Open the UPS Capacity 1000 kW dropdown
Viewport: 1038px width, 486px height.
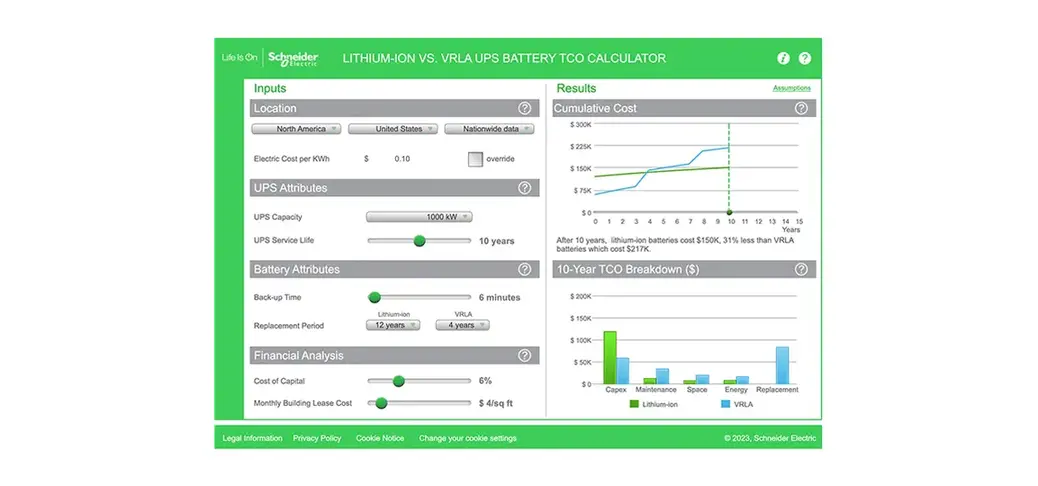[419, 217]
